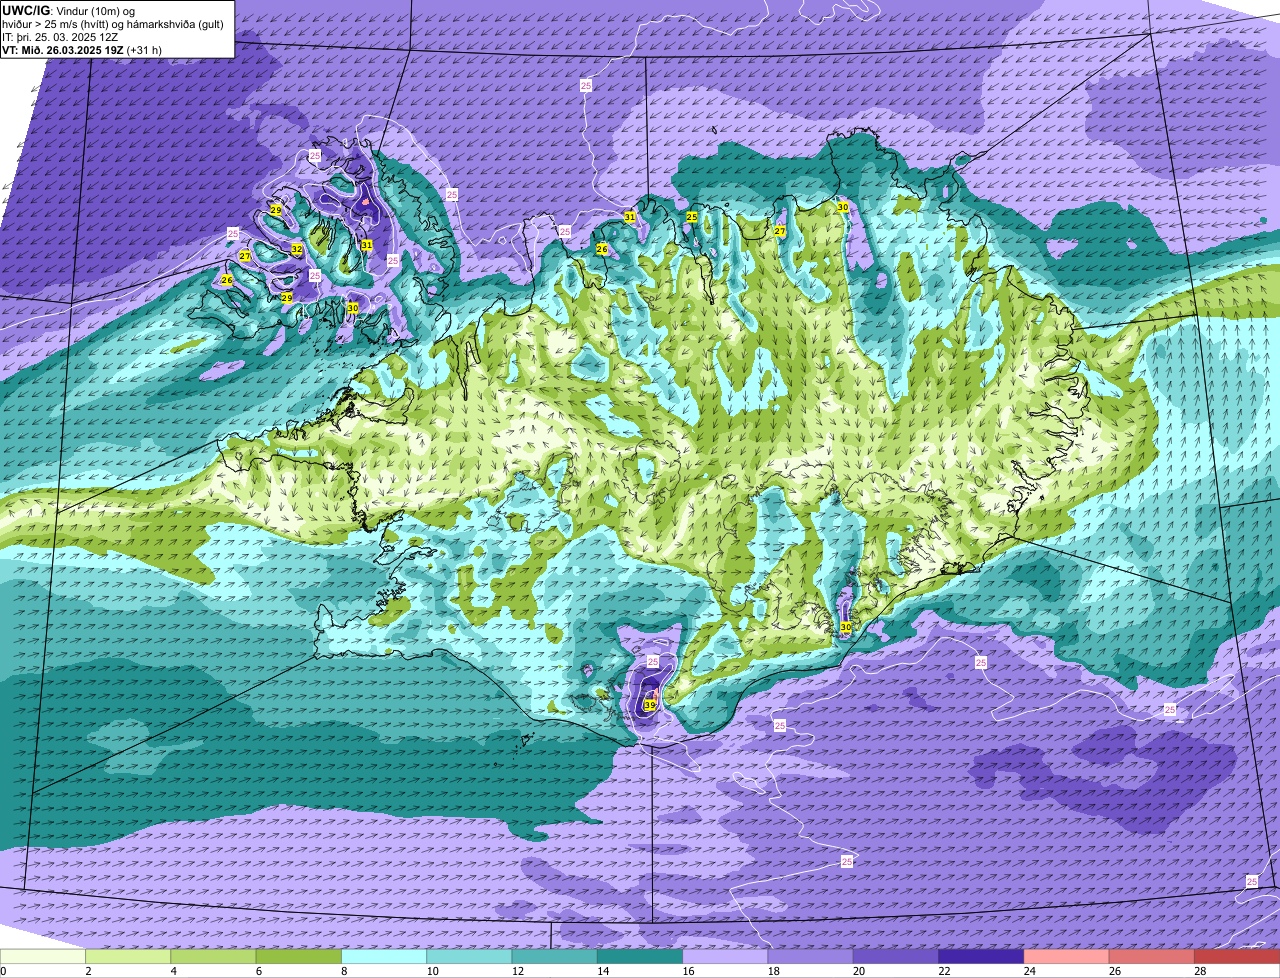Choose the 6–8 m/s olive green legend swatch
The height and width of the screenshot is (978, 1280).
(x=299, y=957)
